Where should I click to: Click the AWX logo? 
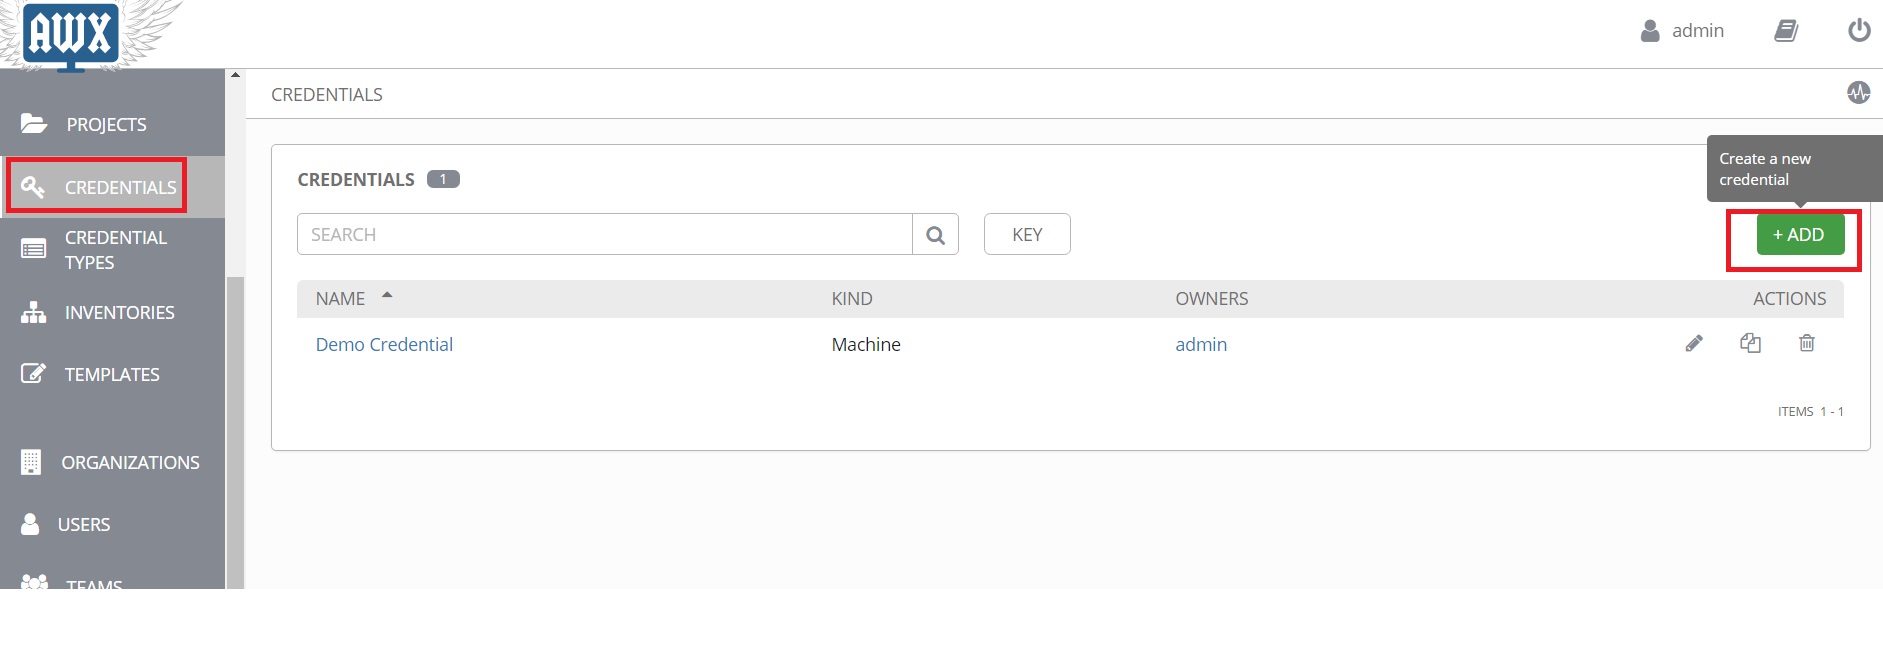(x=70, y=35)
